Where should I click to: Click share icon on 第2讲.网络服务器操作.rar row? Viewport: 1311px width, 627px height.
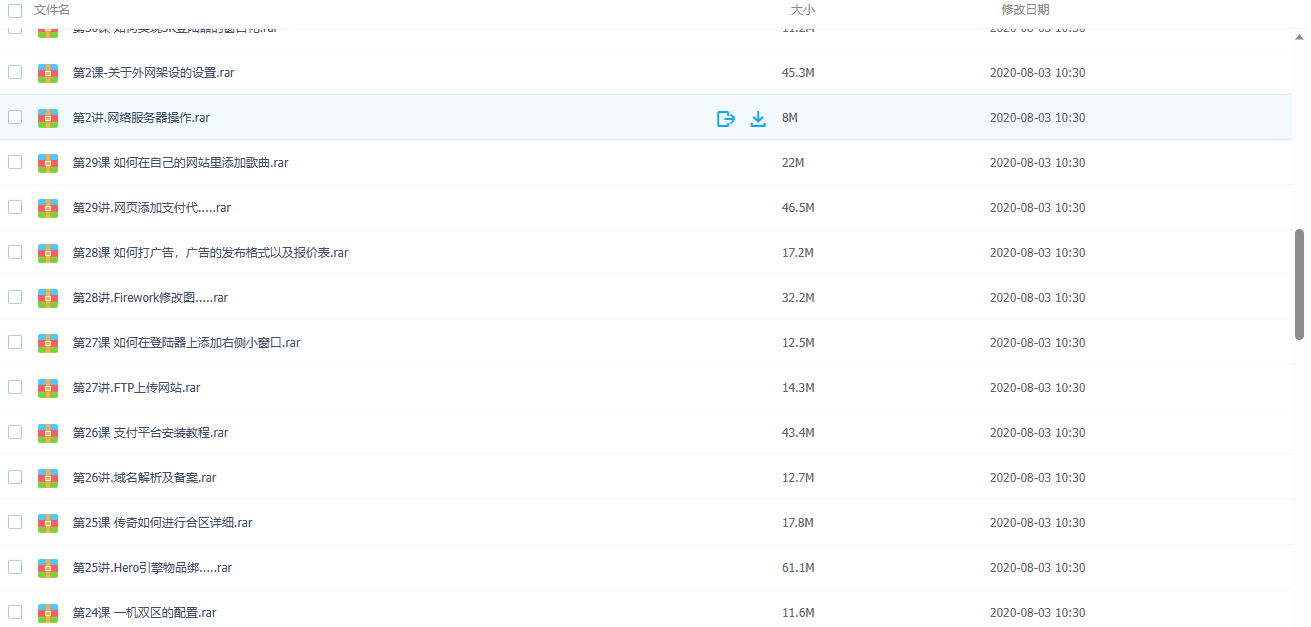tap(726, 118)
